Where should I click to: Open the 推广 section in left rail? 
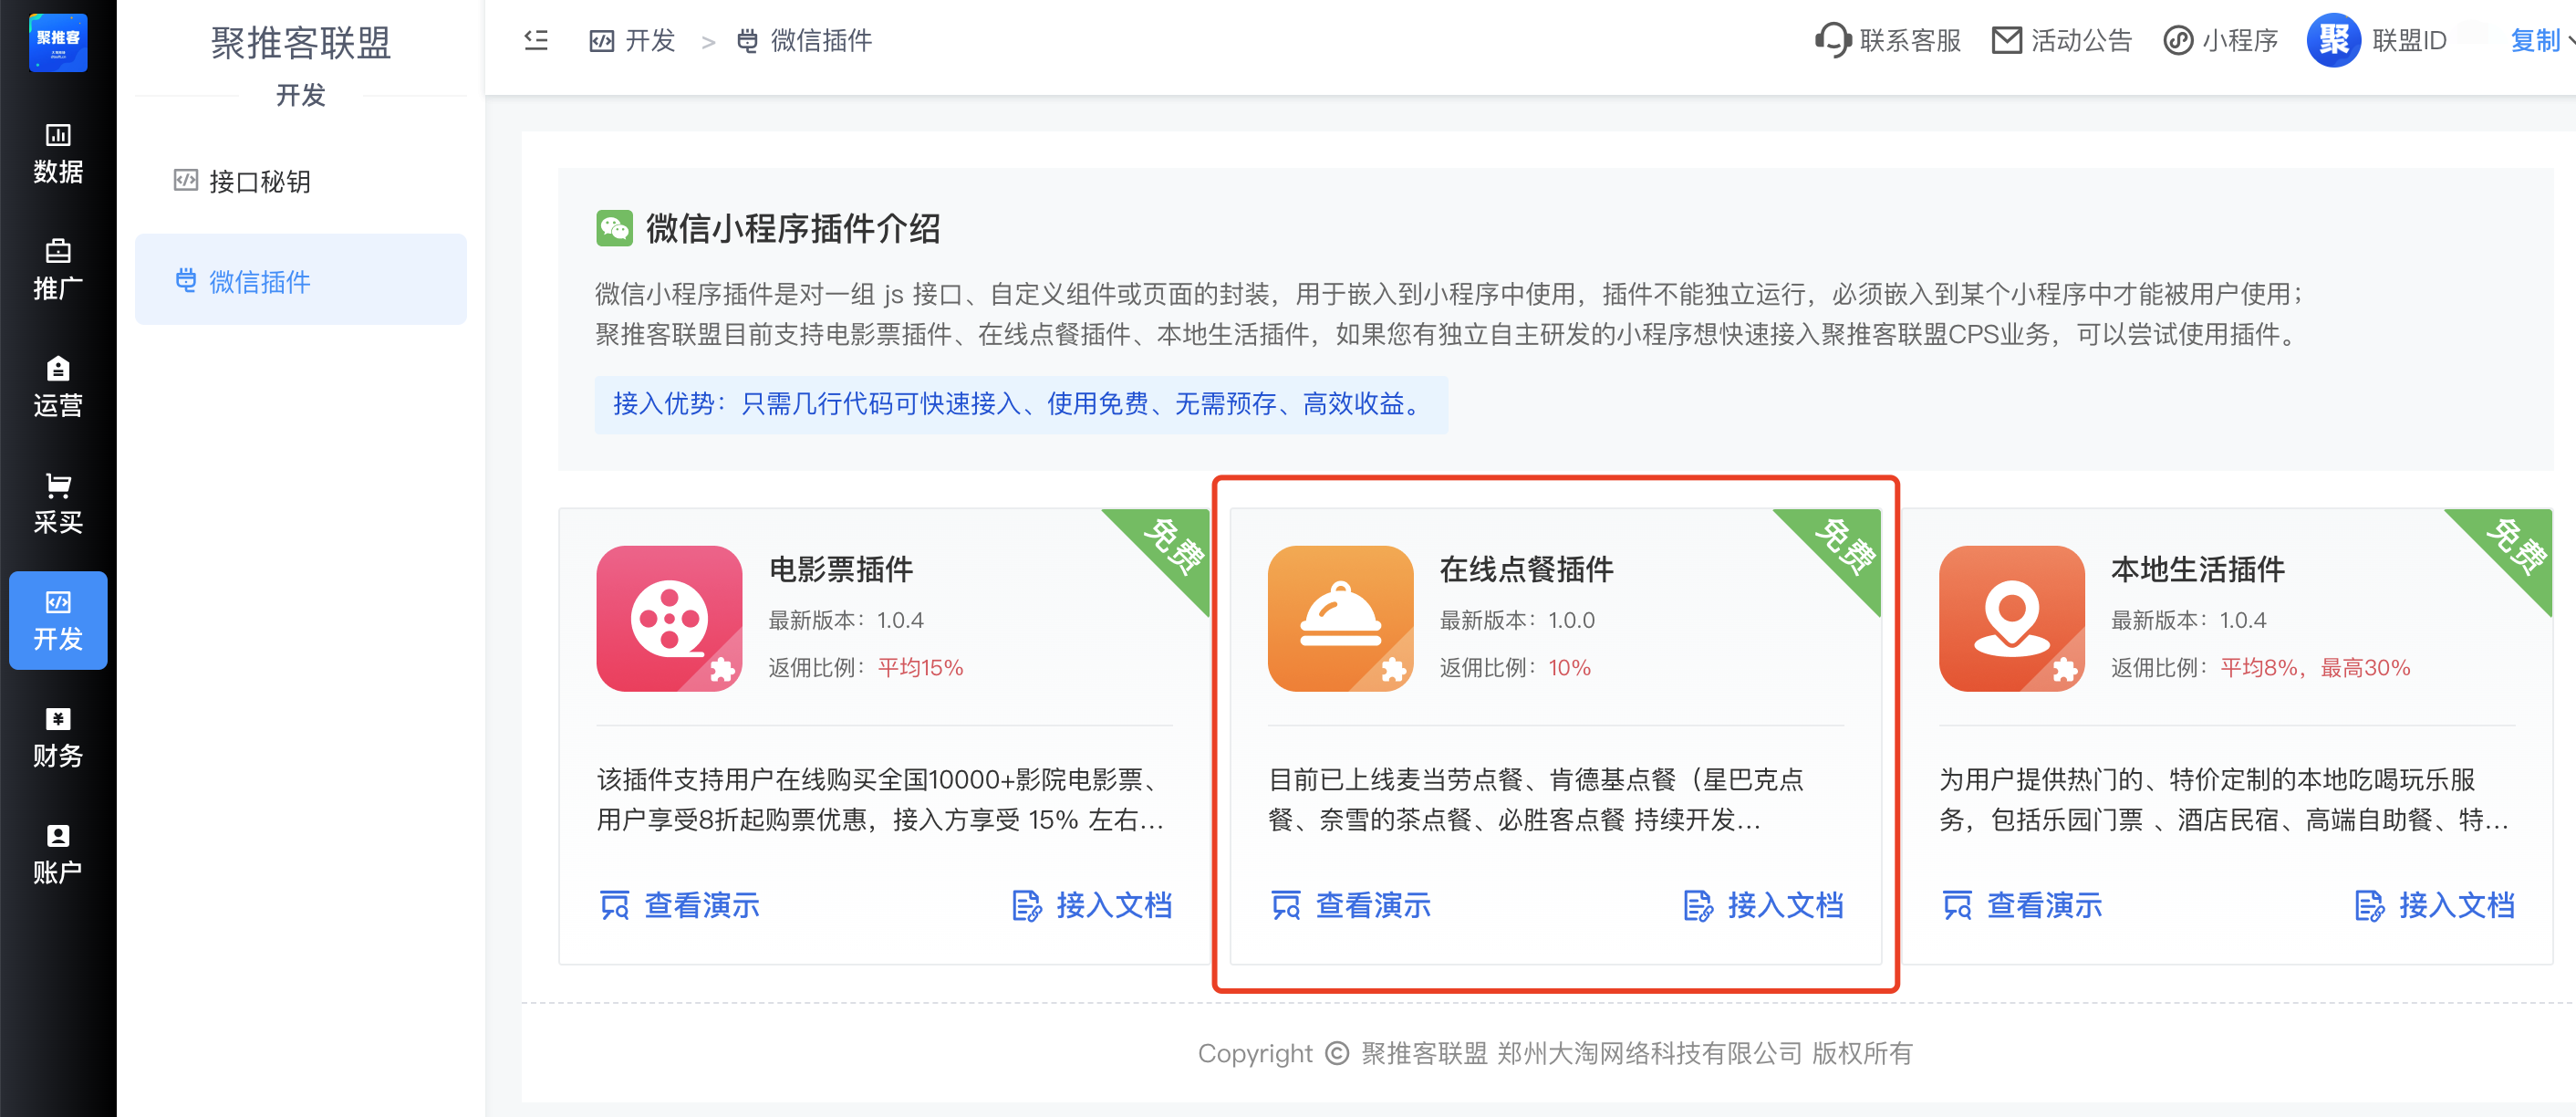[x=58, y=270]
